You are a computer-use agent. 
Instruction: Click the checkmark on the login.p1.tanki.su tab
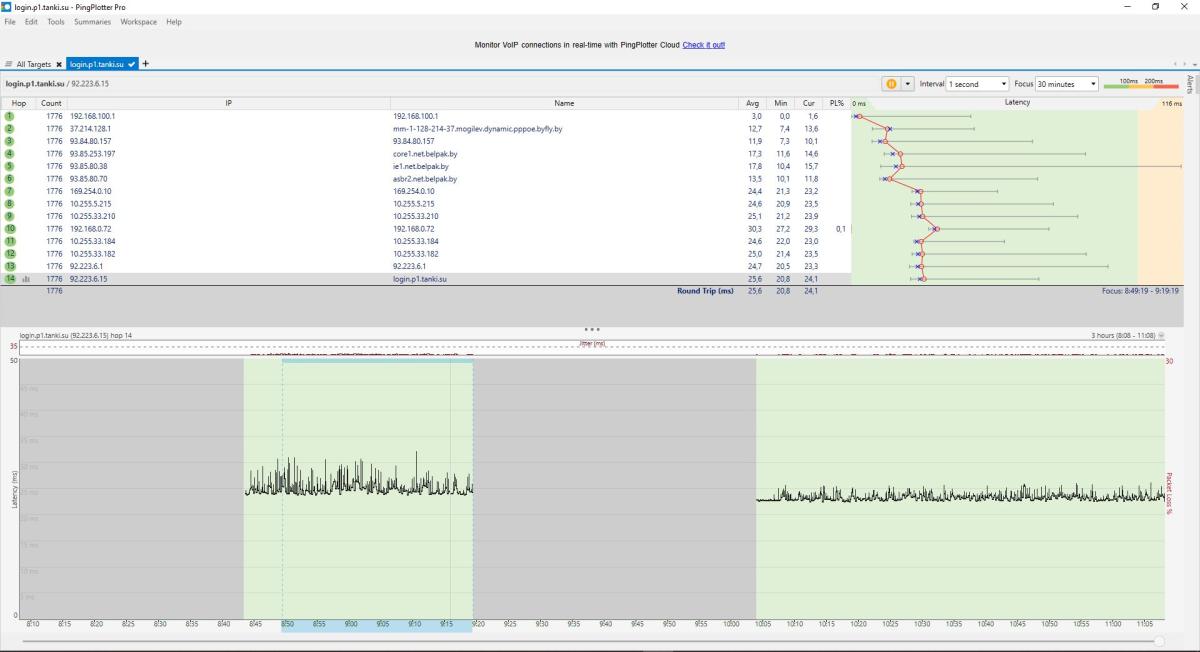click(132, 64)
